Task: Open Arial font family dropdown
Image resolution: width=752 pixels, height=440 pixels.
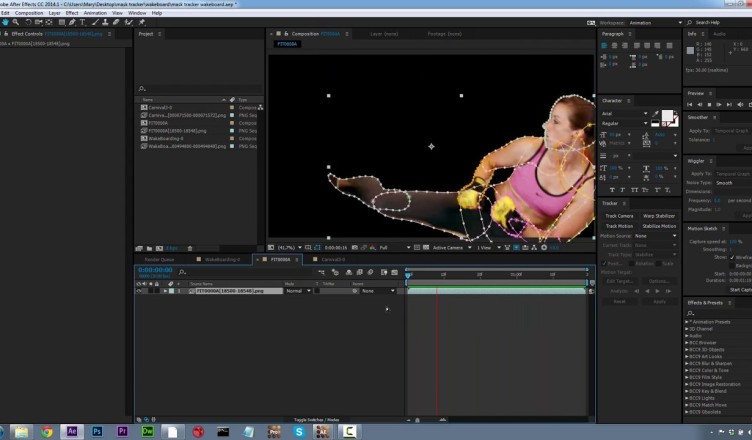Action: (x=624, y=114)
